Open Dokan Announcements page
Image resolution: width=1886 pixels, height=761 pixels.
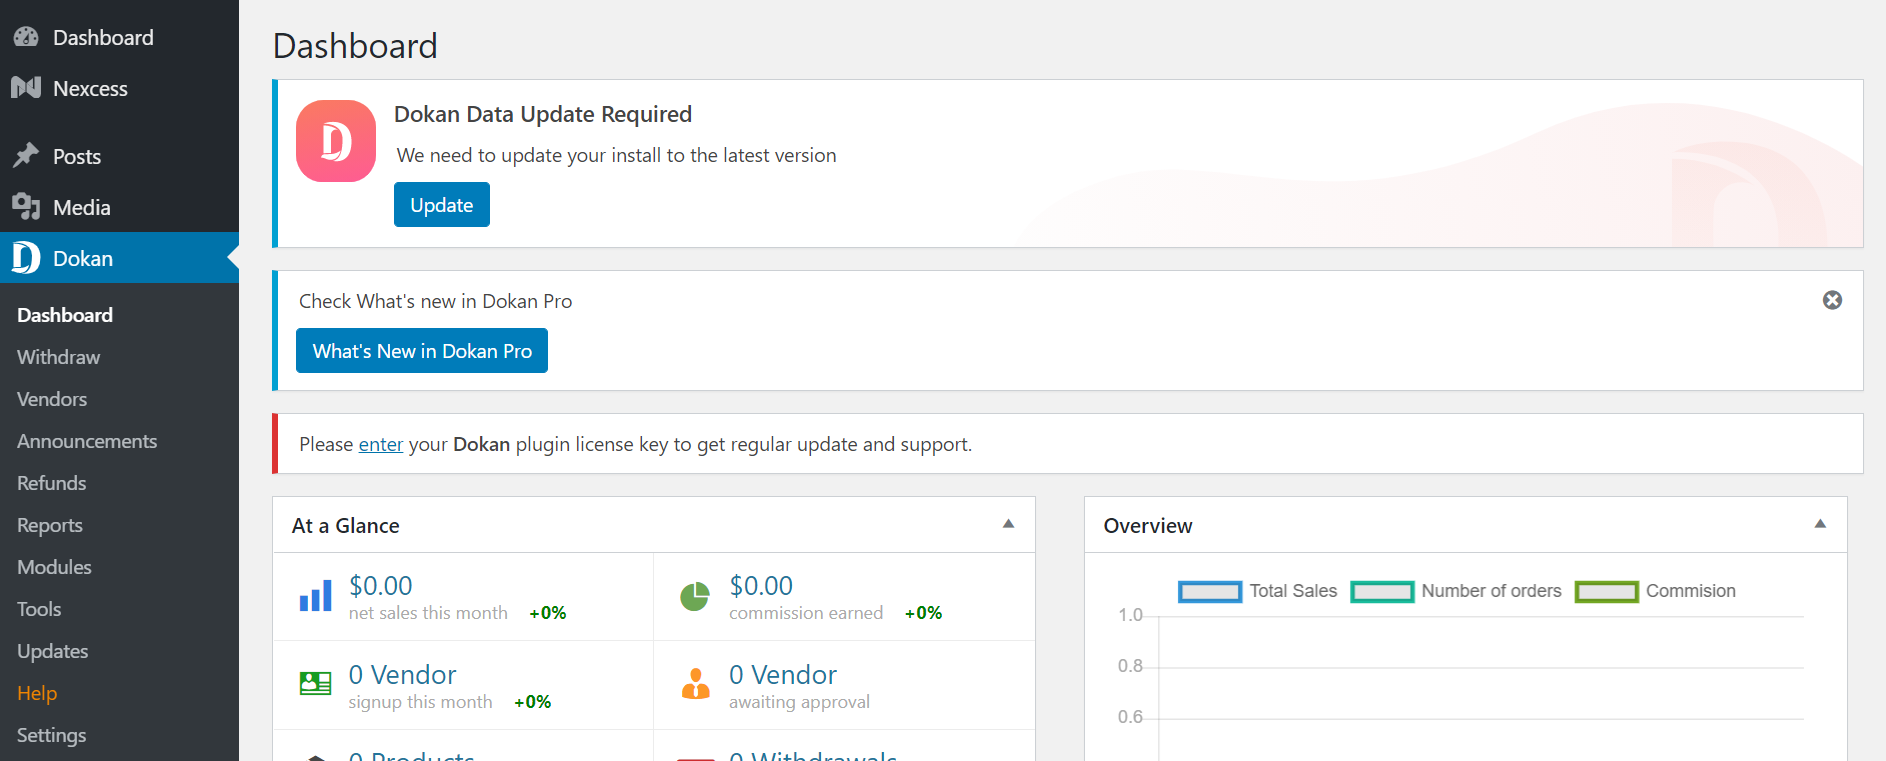pos(87,441)
